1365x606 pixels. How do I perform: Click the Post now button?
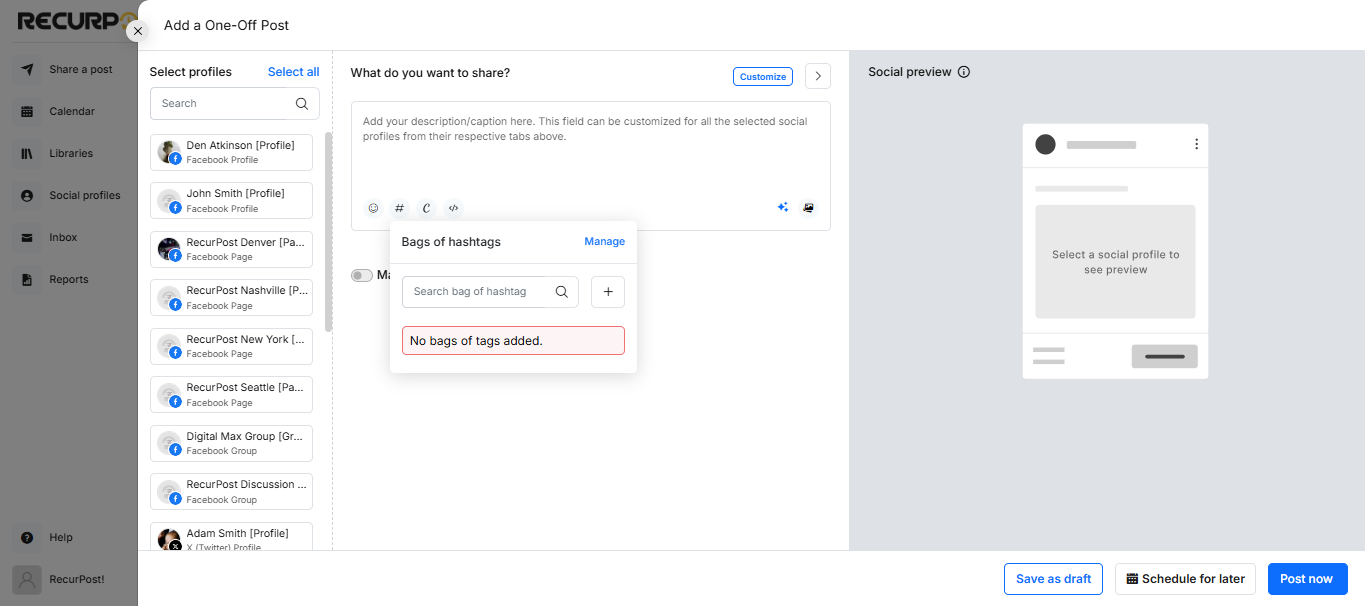(1307, 579)
